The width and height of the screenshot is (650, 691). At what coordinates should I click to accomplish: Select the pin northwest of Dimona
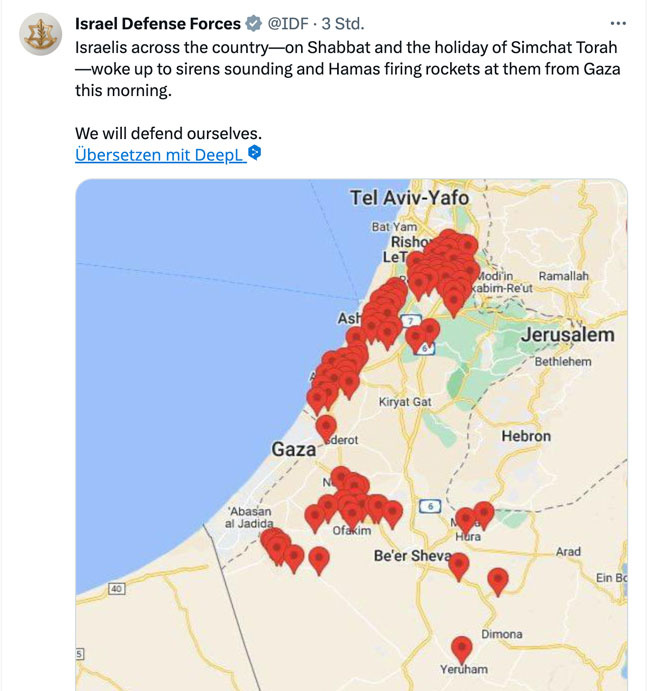point(497,578)
